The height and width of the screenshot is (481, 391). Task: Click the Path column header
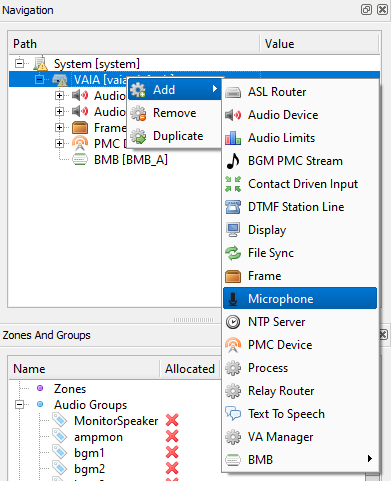(134, 44)
